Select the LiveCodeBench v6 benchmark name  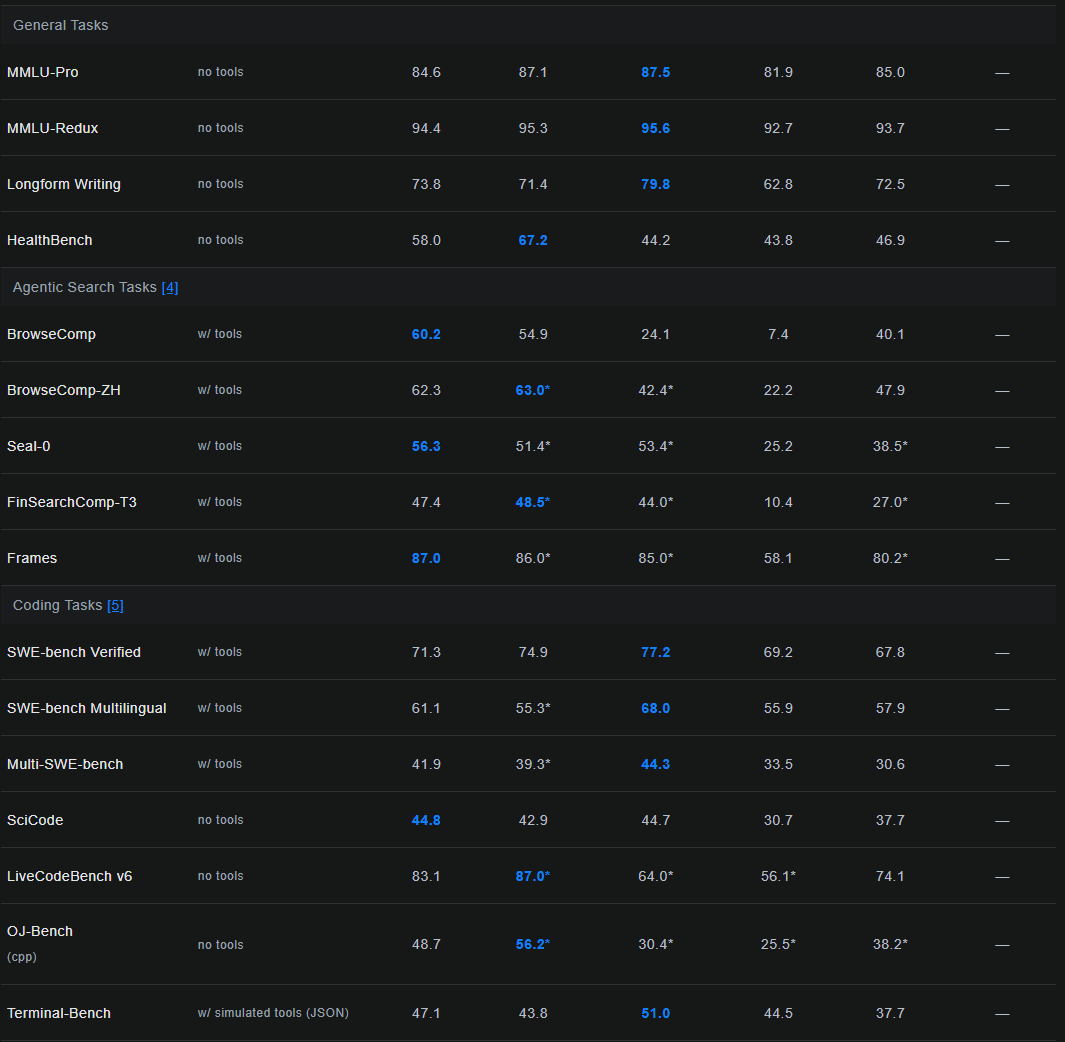click(x=69, y=876)
